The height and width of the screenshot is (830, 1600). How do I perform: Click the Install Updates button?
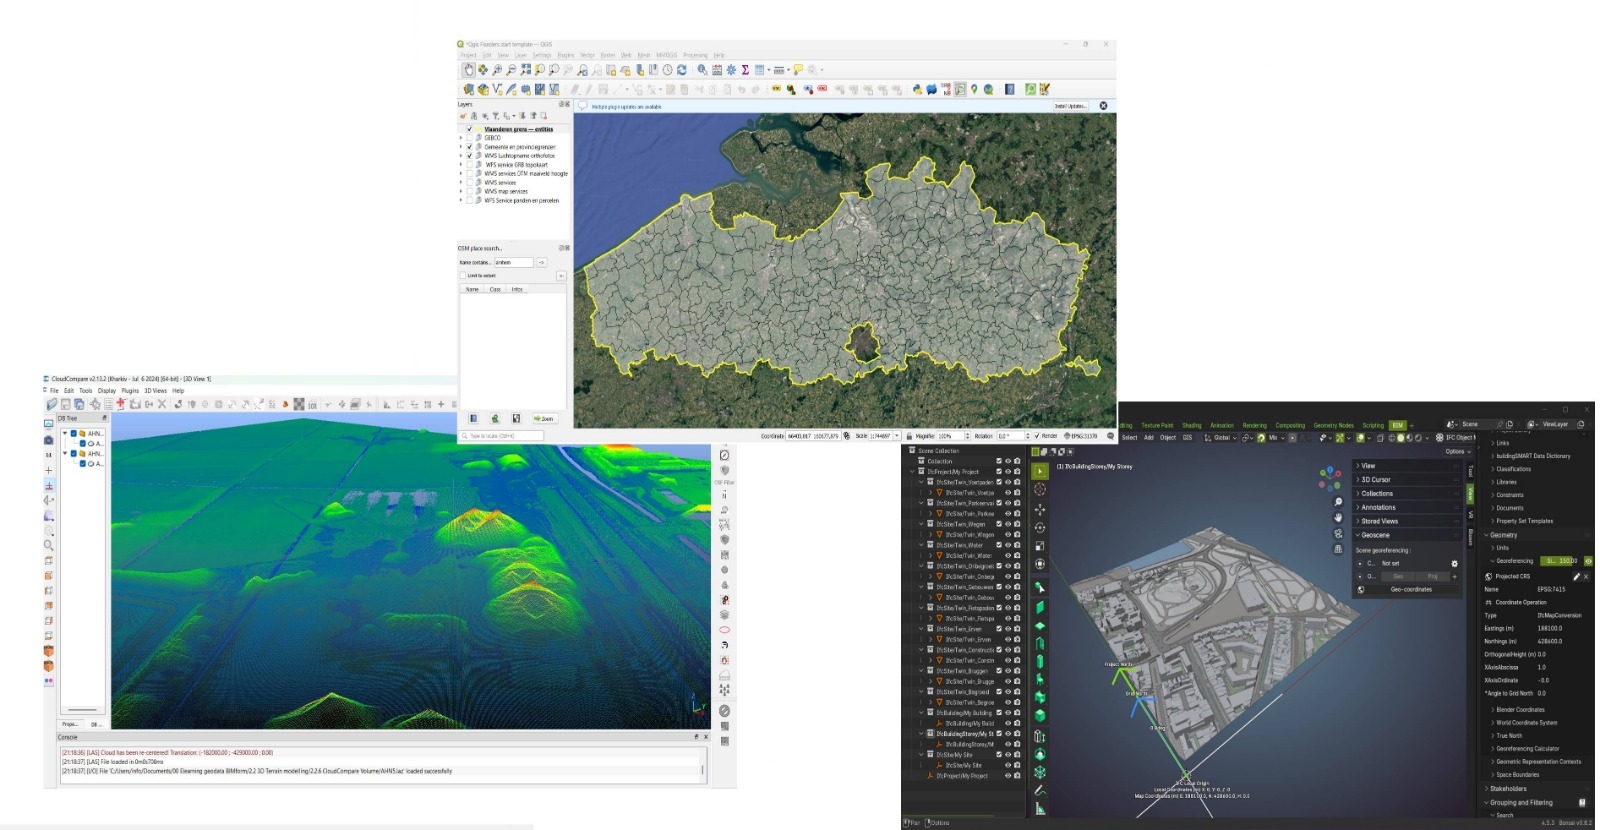1069,106
